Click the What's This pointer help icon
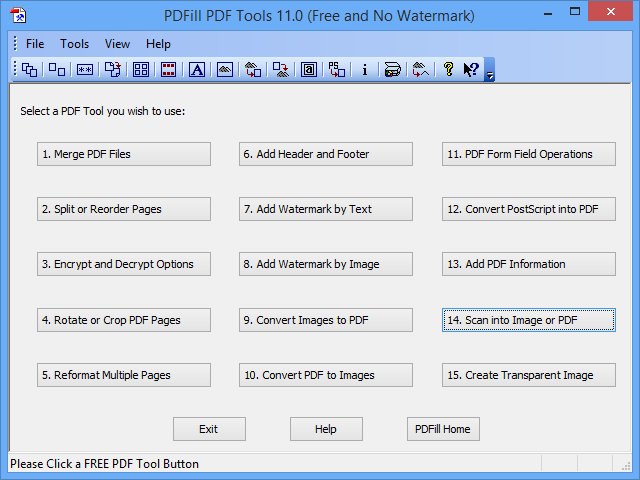The image size is (640, 480). coord(471,70)
